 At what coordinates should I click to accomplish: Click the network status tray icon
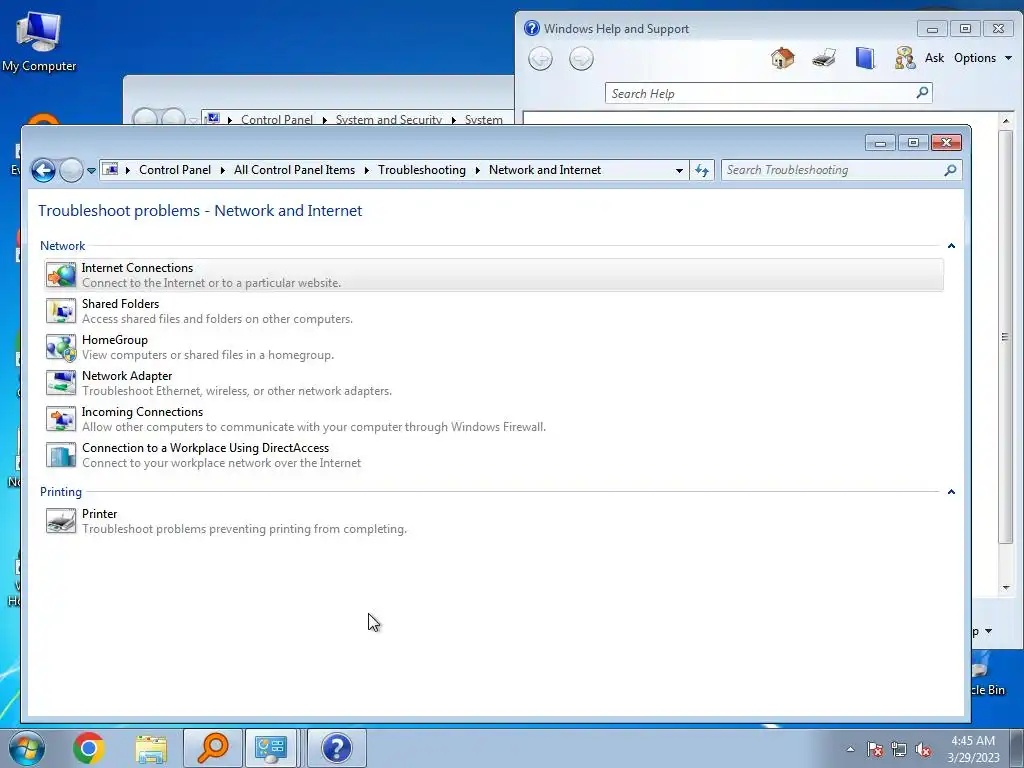(x=899, y=749)
